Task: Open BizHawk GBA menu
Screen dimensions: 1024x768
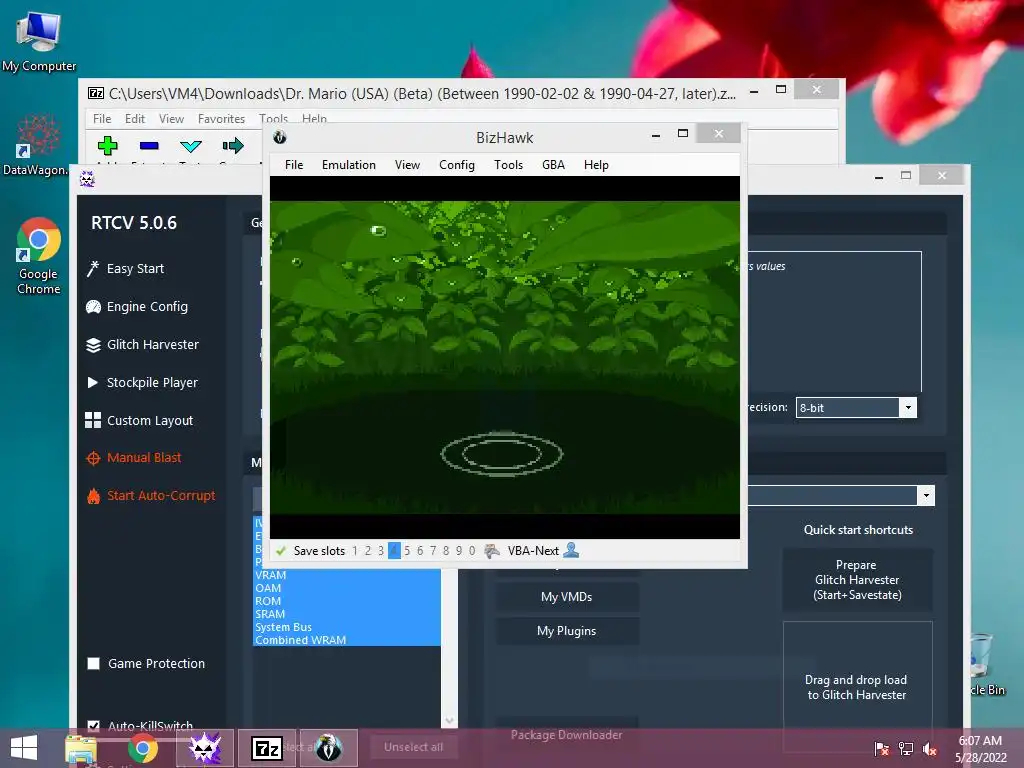Action: [553, 165]
